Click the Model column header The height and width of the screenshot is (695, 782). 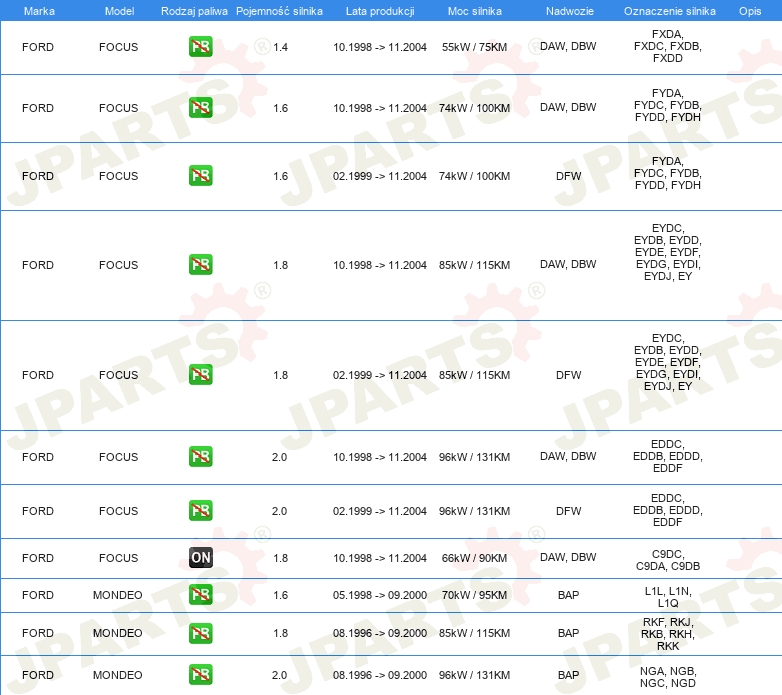[119, 11]
